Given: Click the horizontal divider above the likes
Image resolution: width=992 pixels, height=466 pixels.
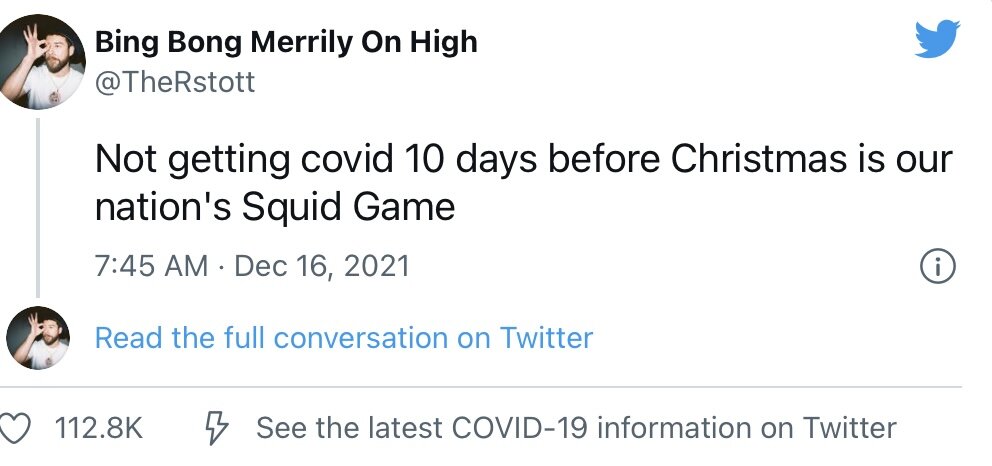Looking at the screenshot, I should tap(480, 387).
